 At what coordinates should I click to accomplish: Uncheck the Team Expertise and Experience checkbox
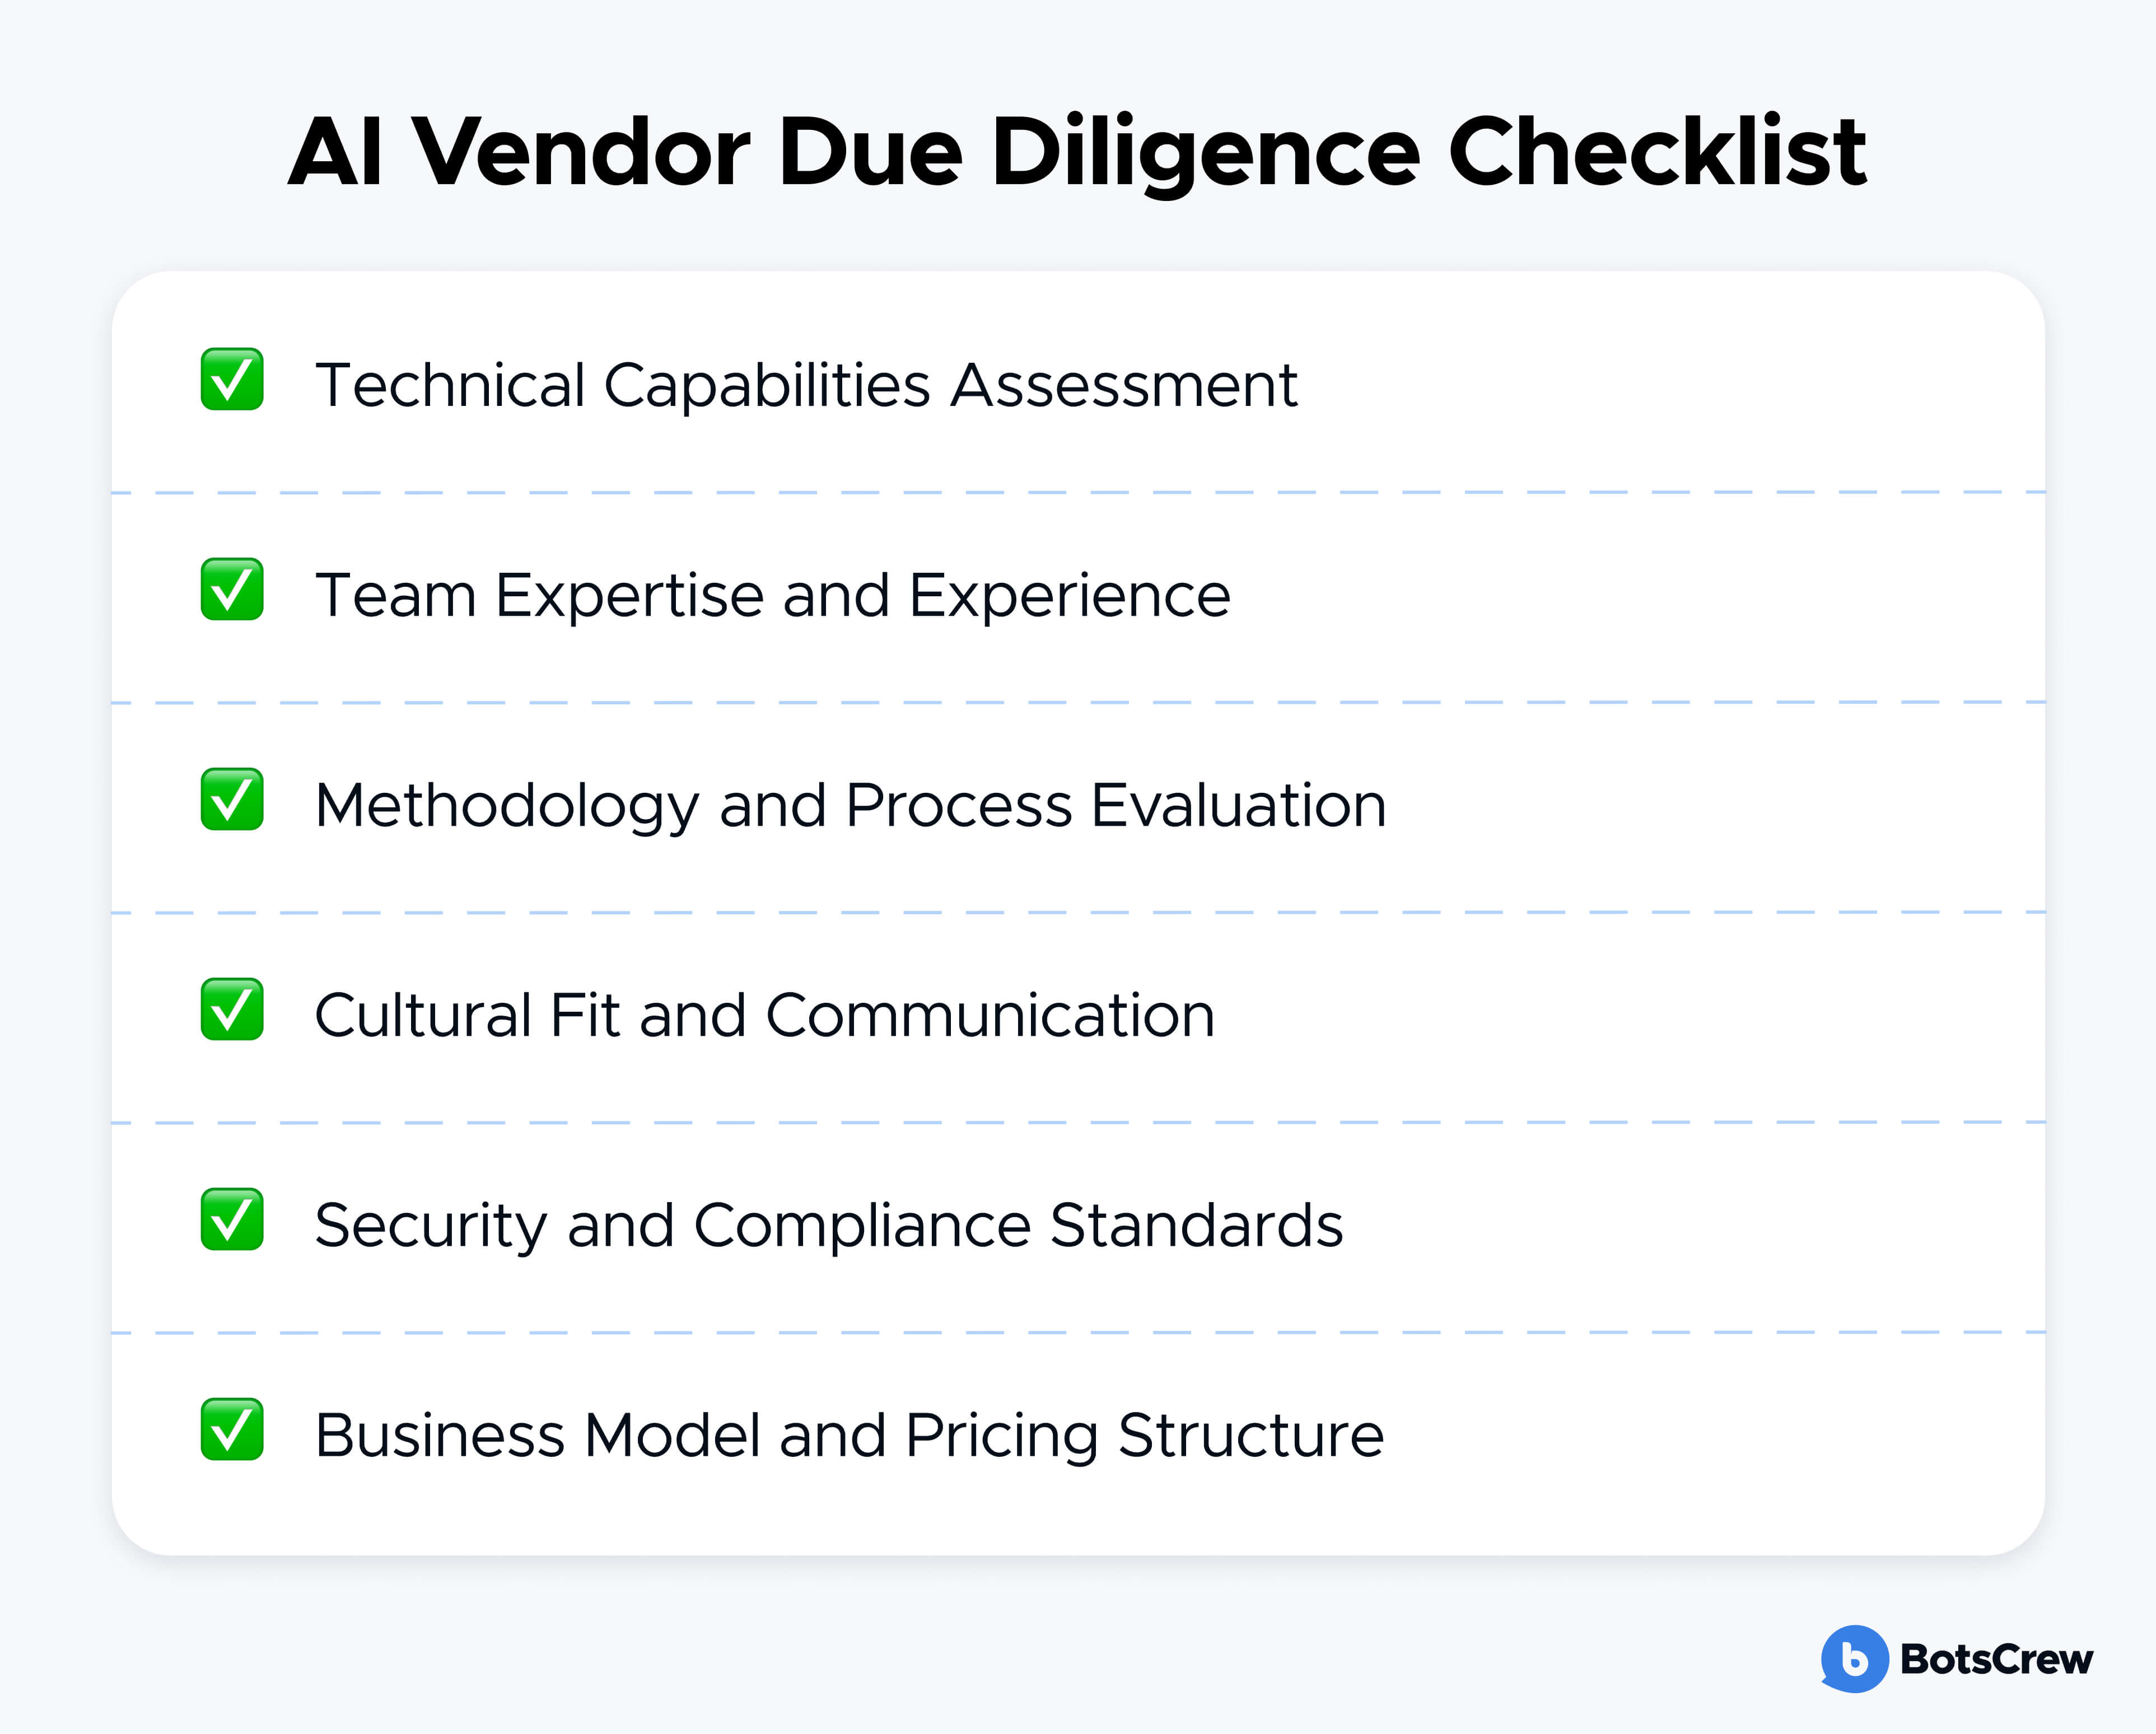coord(232,589)
